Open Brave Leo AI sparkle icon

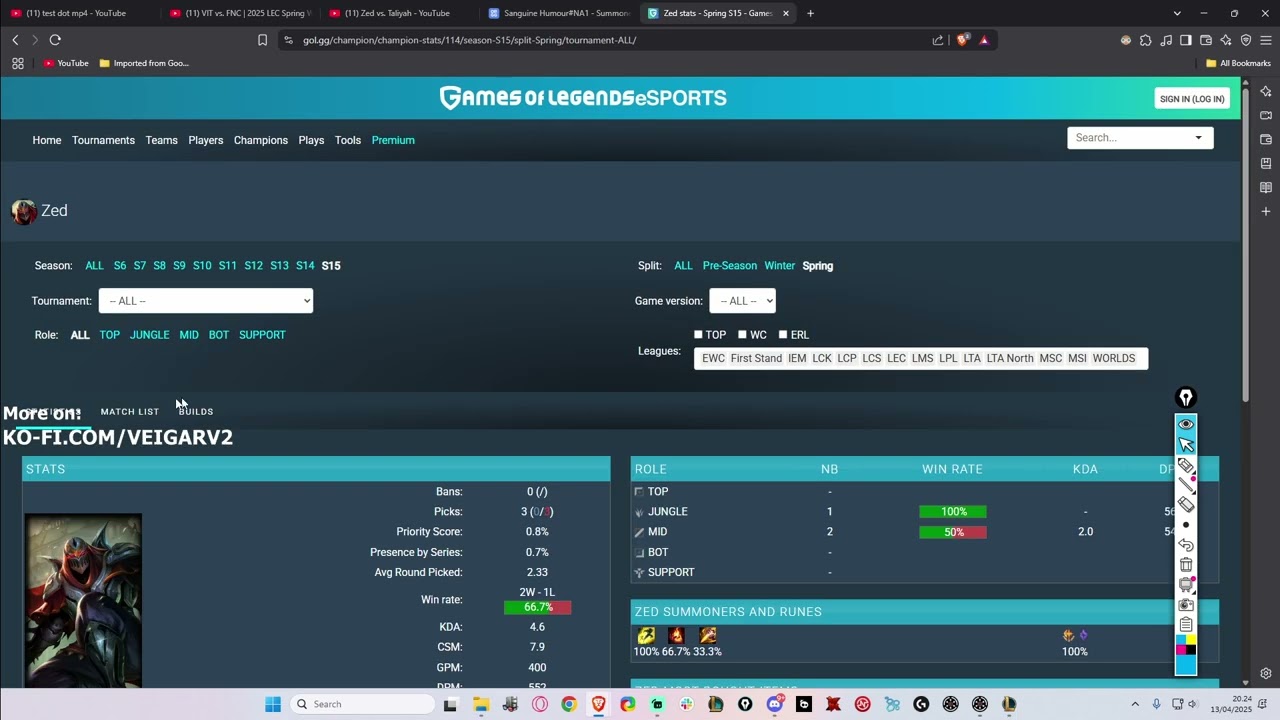1226,40
